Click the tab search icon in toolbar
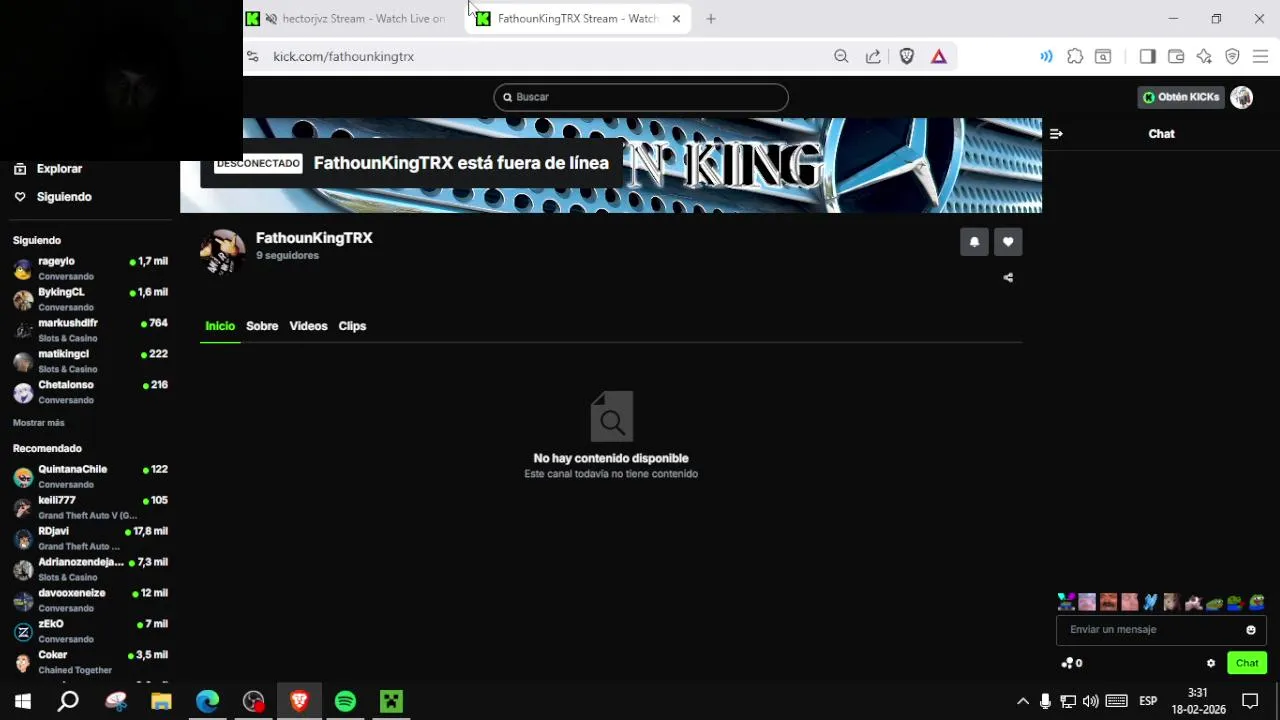Viewport: 1280px width, 720px height. coord(1103,56)
